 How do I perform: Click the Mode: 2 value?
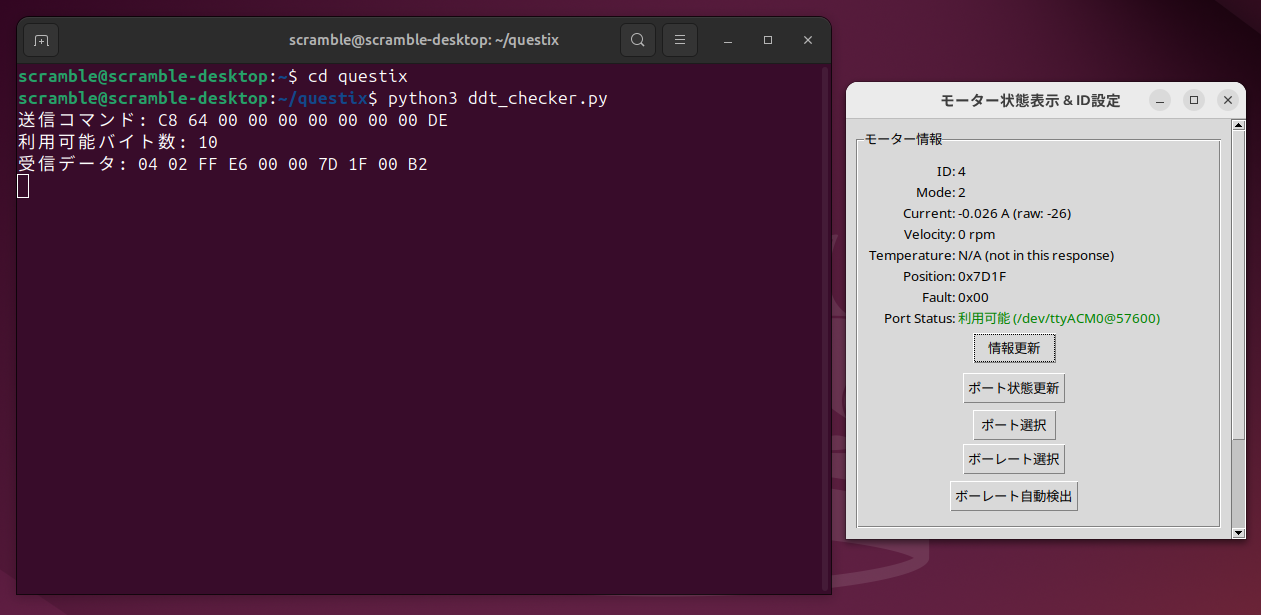[x=961, y=192]
